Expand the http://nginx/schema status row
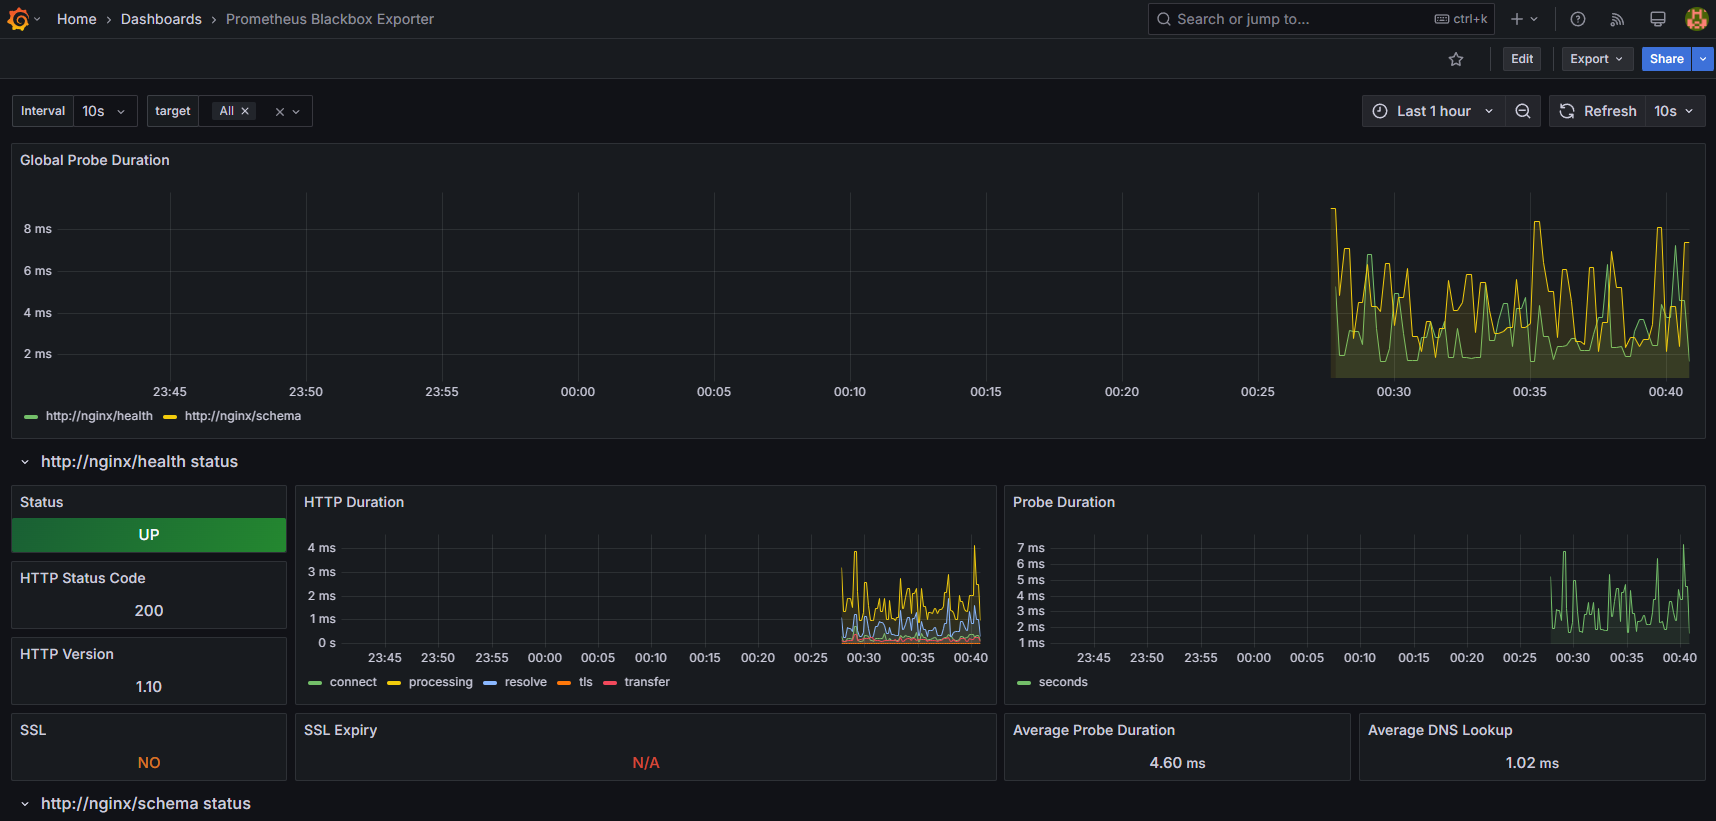The image size is (1716, 821). point(25,804)
